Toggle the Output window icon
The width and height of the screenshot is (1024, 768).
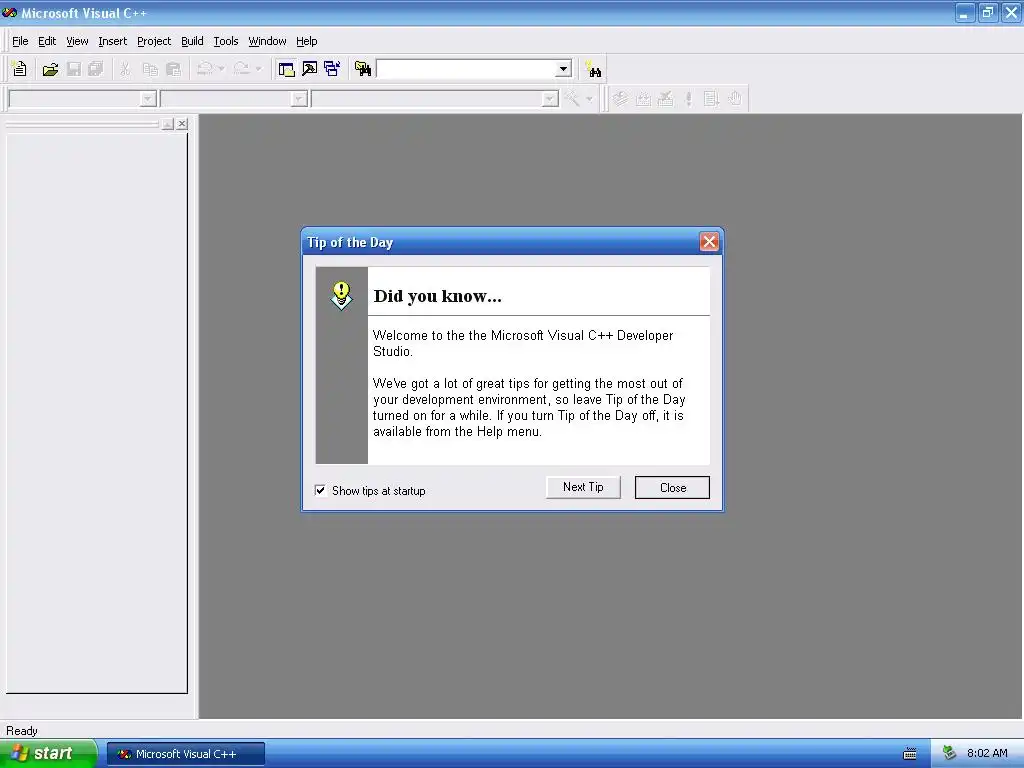(310, 69)
